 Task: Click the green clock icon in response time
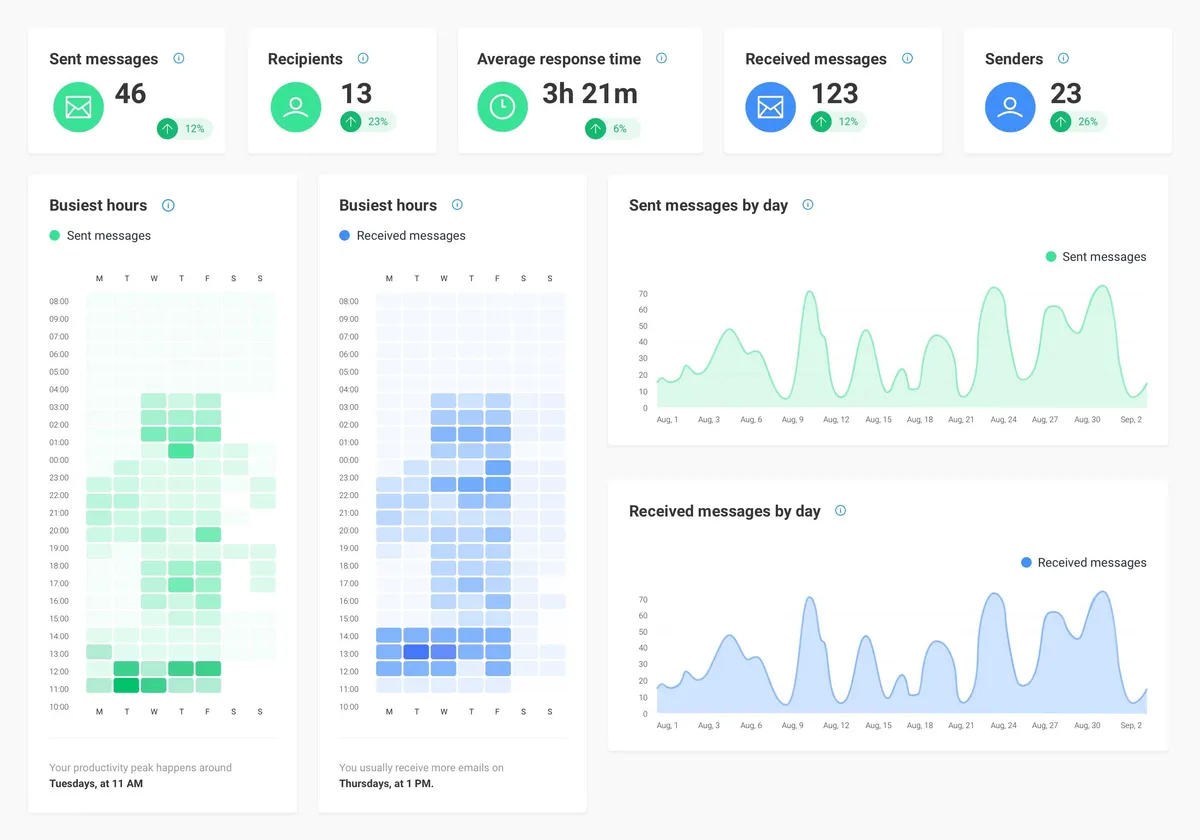pos(502,107)
